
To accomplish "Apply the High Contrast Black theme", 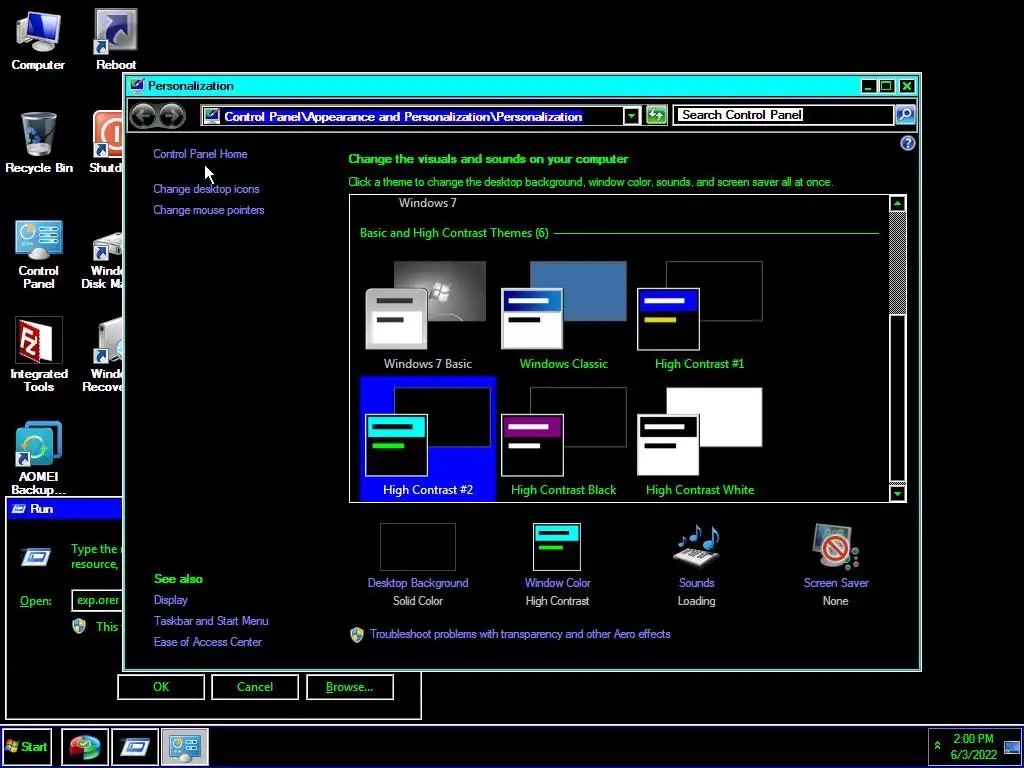I will [x=564, y=440].
